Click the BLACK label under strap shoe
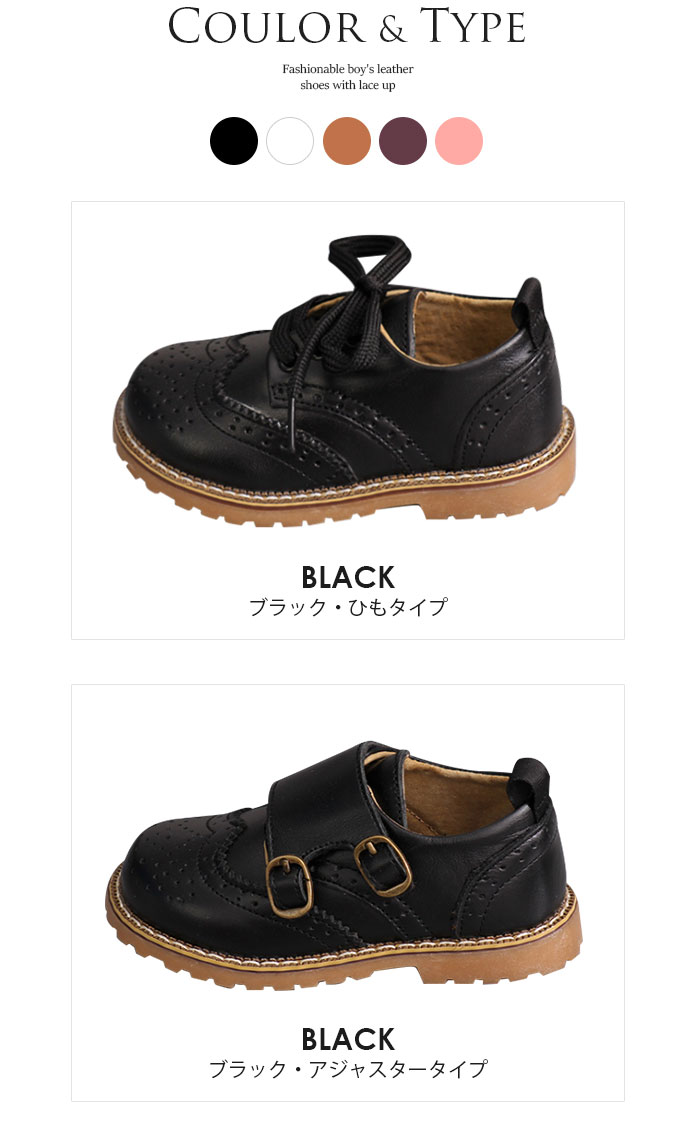The height and width of the screenshot is (1126, 700). pyautogui.click(x=348, y=1039)
